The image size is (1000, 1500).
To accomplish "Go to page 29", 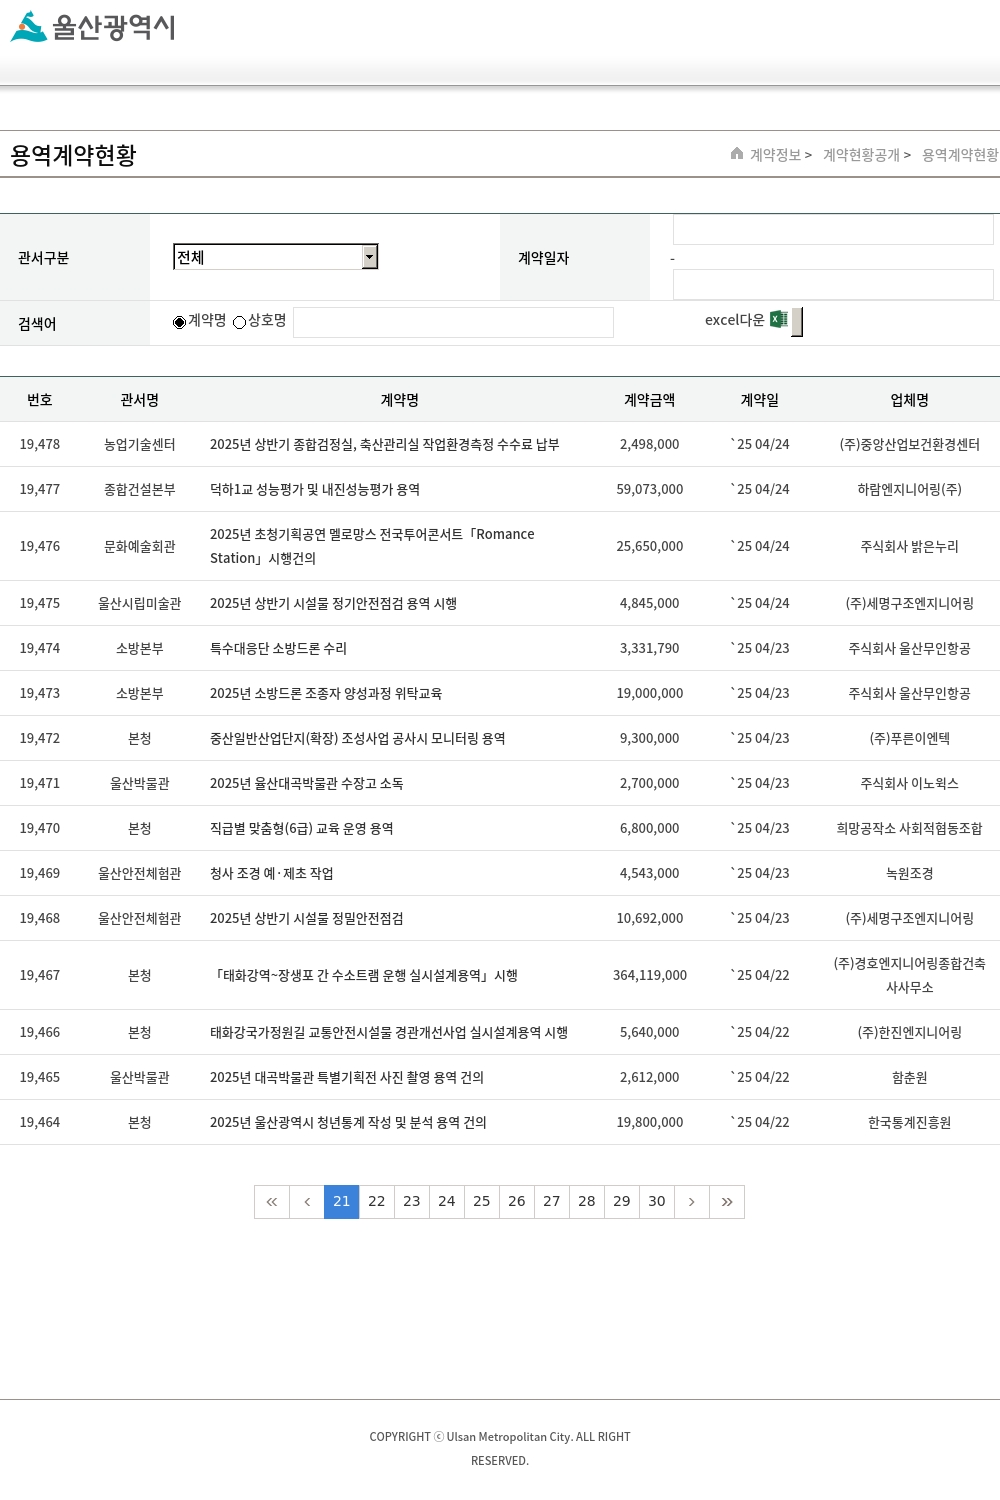I will pyautogui.click(x=622, y=1202).
